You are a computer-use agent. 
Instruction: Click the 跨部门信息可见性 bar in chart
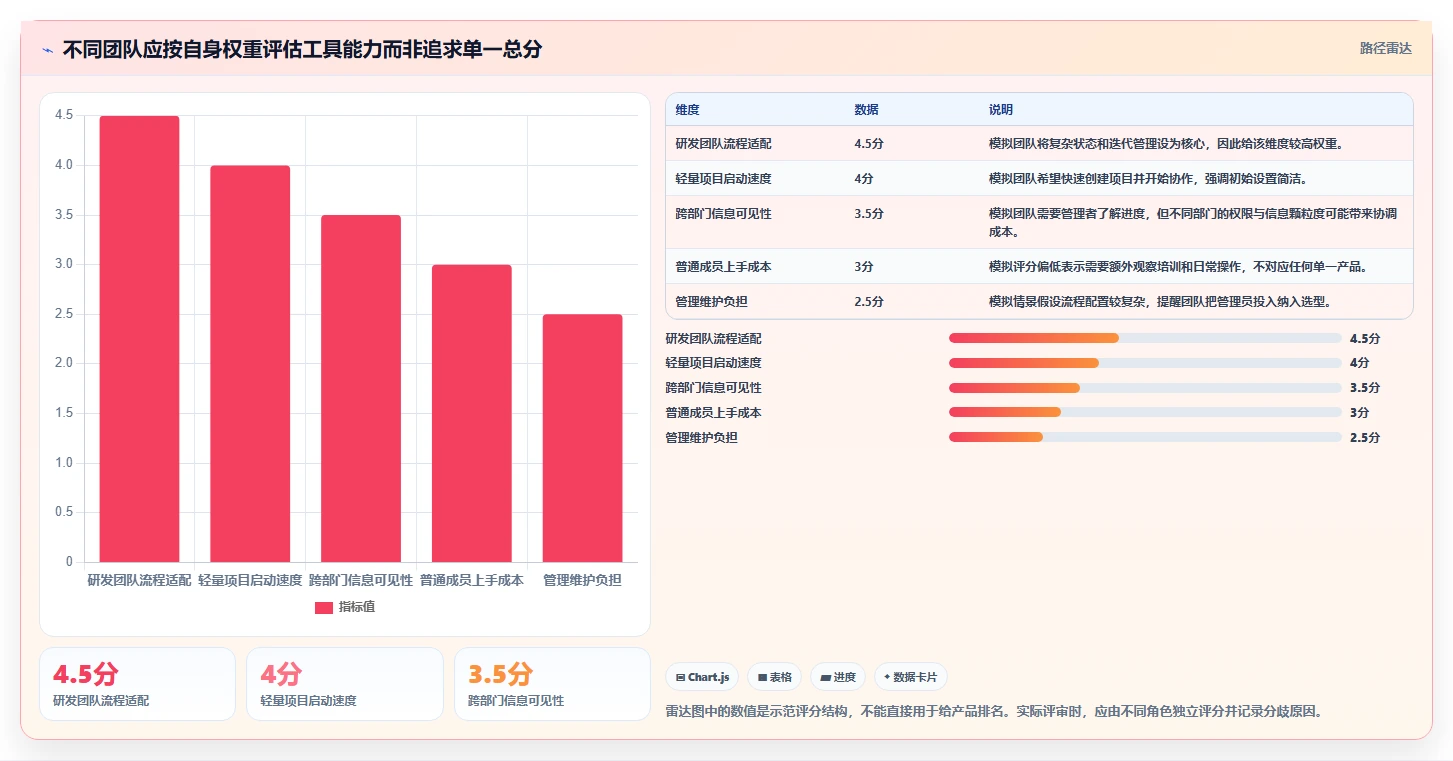361,388
